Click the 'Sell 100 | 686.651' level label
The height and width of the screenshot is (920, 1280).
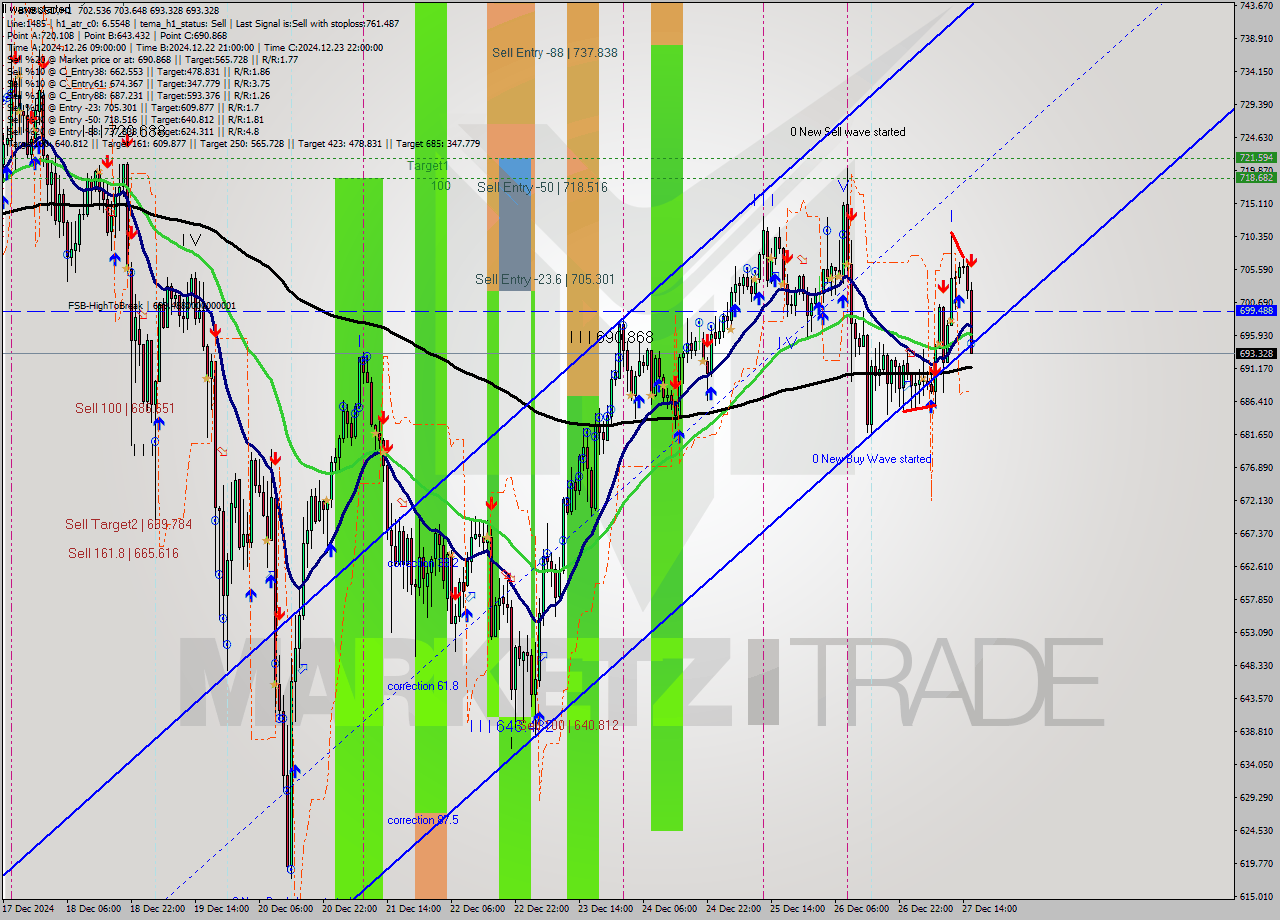[x=125, y=408]
